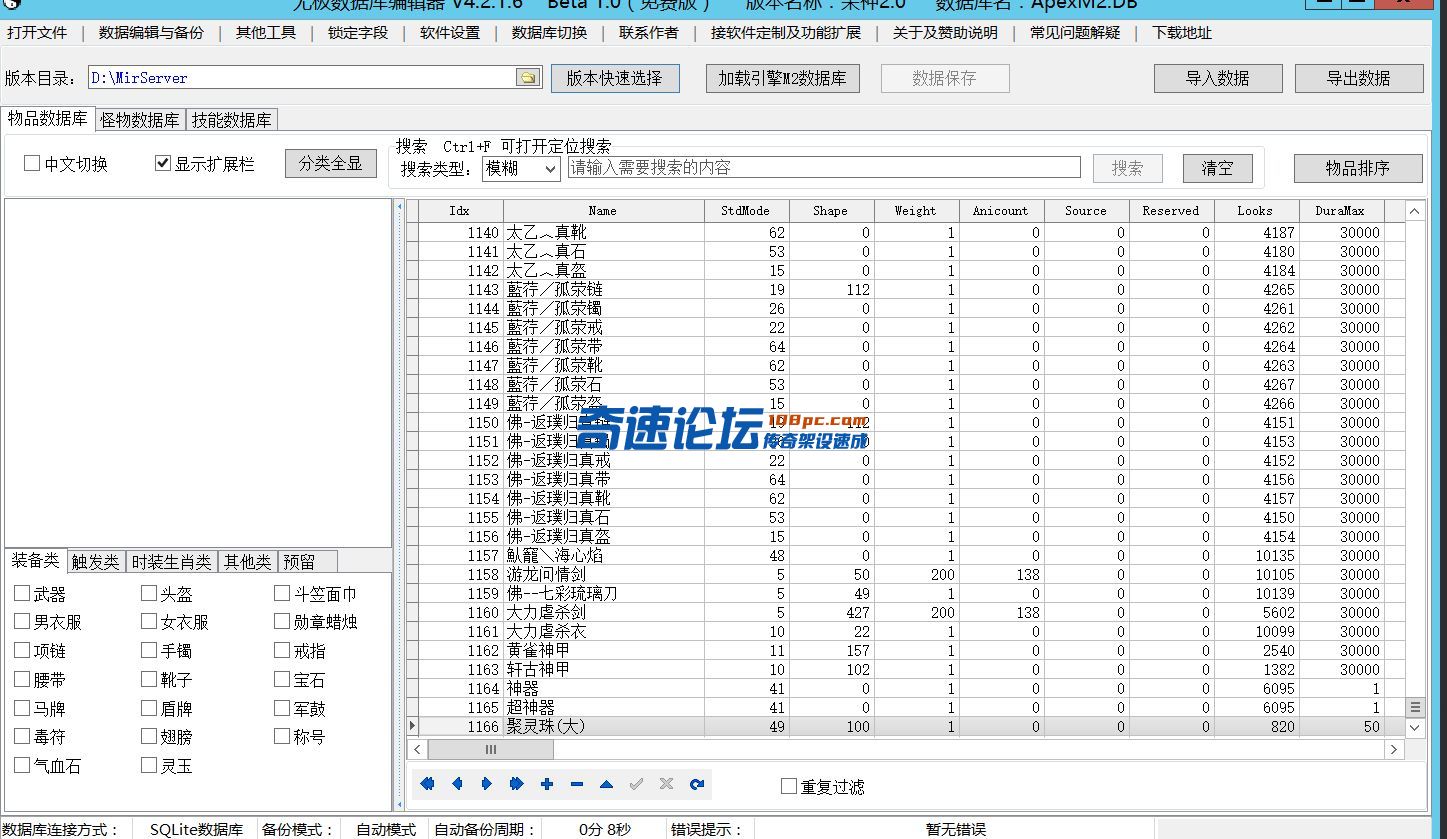
Task: Click the search content input field
Action: pos(824,168)
